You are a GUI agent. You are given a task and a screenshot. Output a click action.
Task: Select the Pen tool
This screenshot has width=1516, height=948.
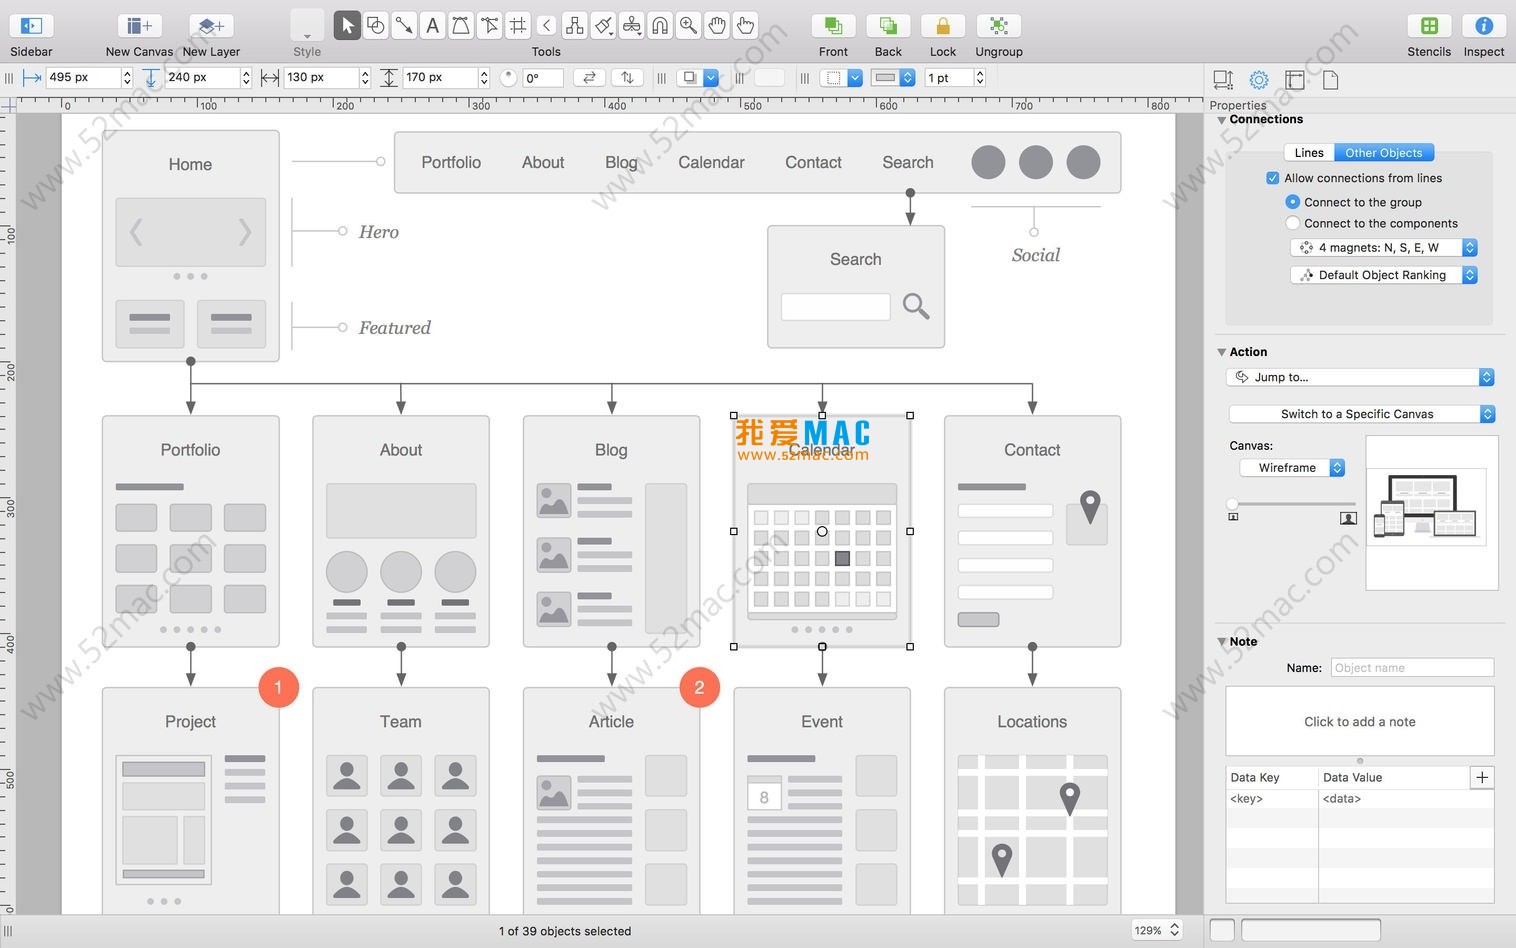[461, 26]
